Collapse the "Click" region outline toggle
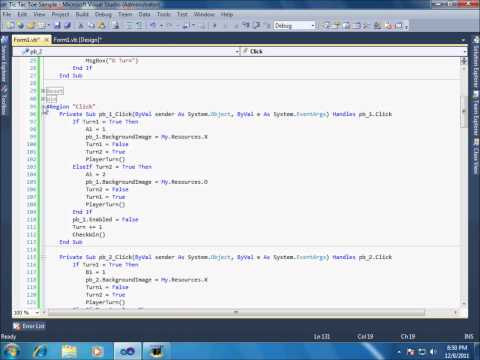 (44, 107)
